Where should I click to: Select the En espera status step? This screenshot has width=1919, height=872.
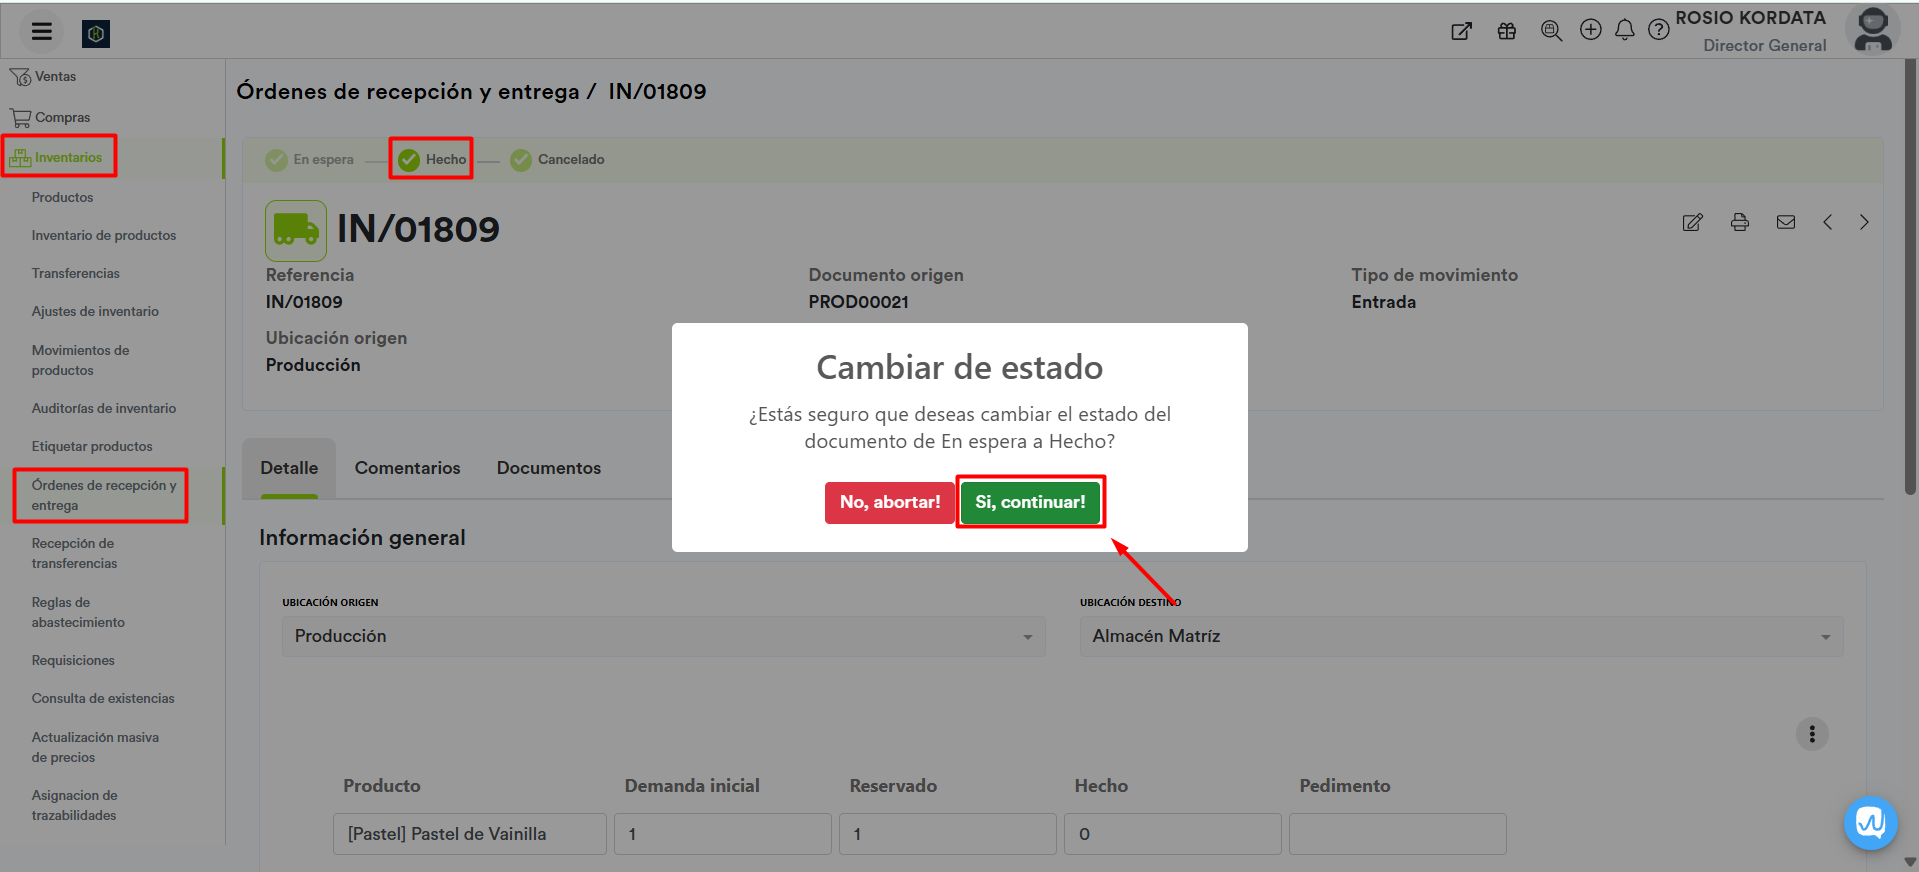click(310, 159)
